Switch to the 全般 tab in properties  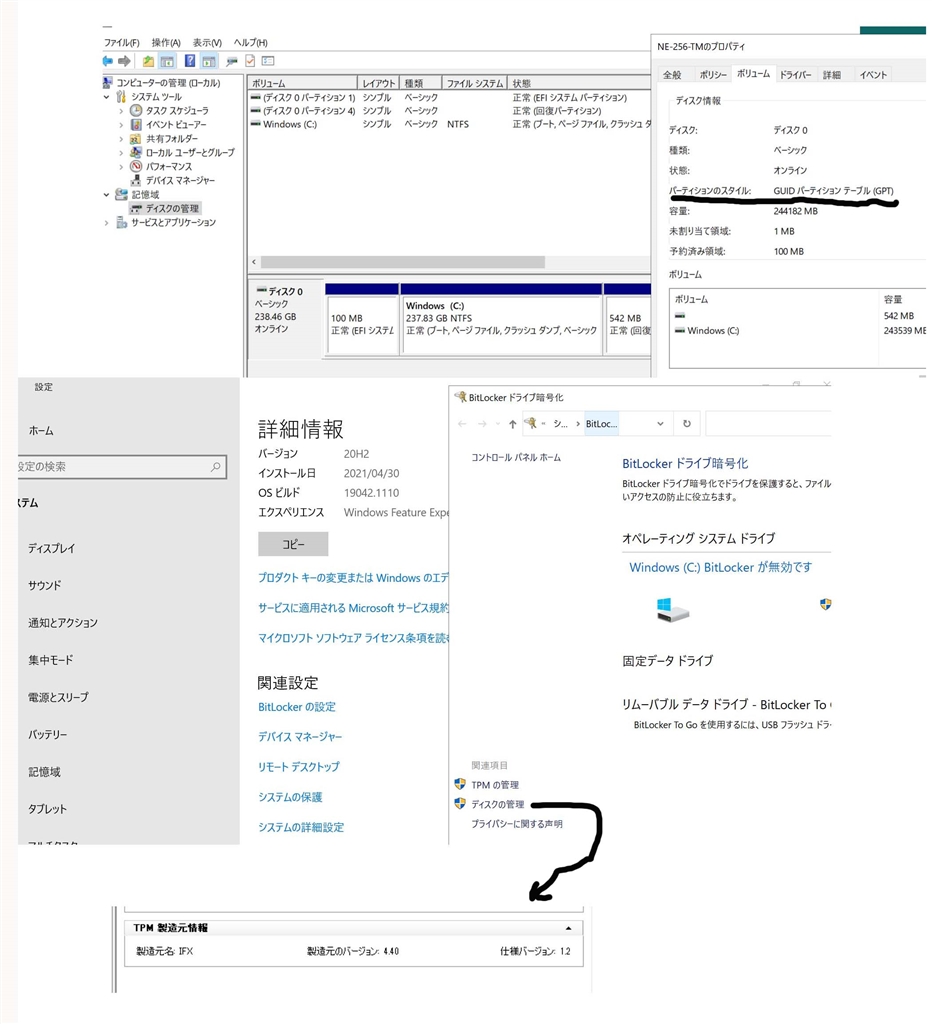672,74
